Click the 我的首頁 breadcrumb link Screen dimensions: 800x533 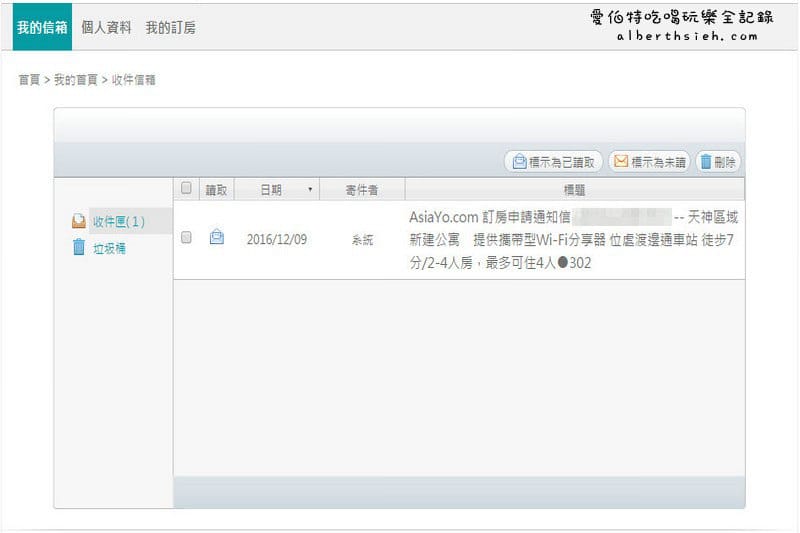tap(76, 80)
